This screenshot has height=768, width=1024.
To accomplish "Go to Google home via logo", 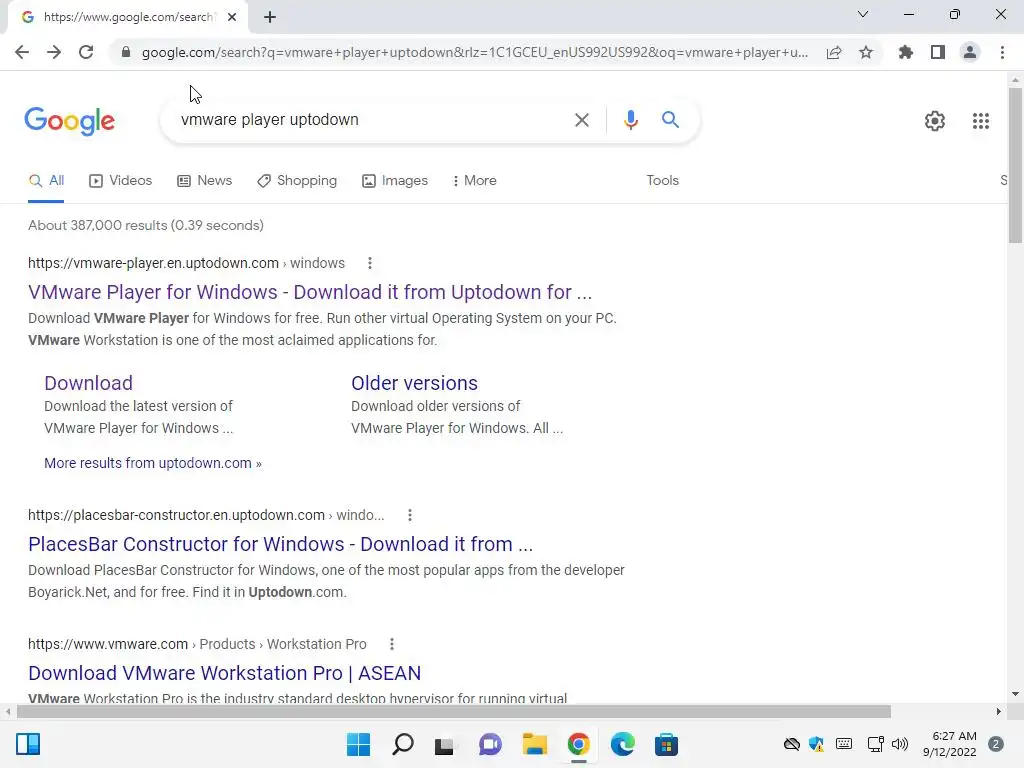I will 70,121.
